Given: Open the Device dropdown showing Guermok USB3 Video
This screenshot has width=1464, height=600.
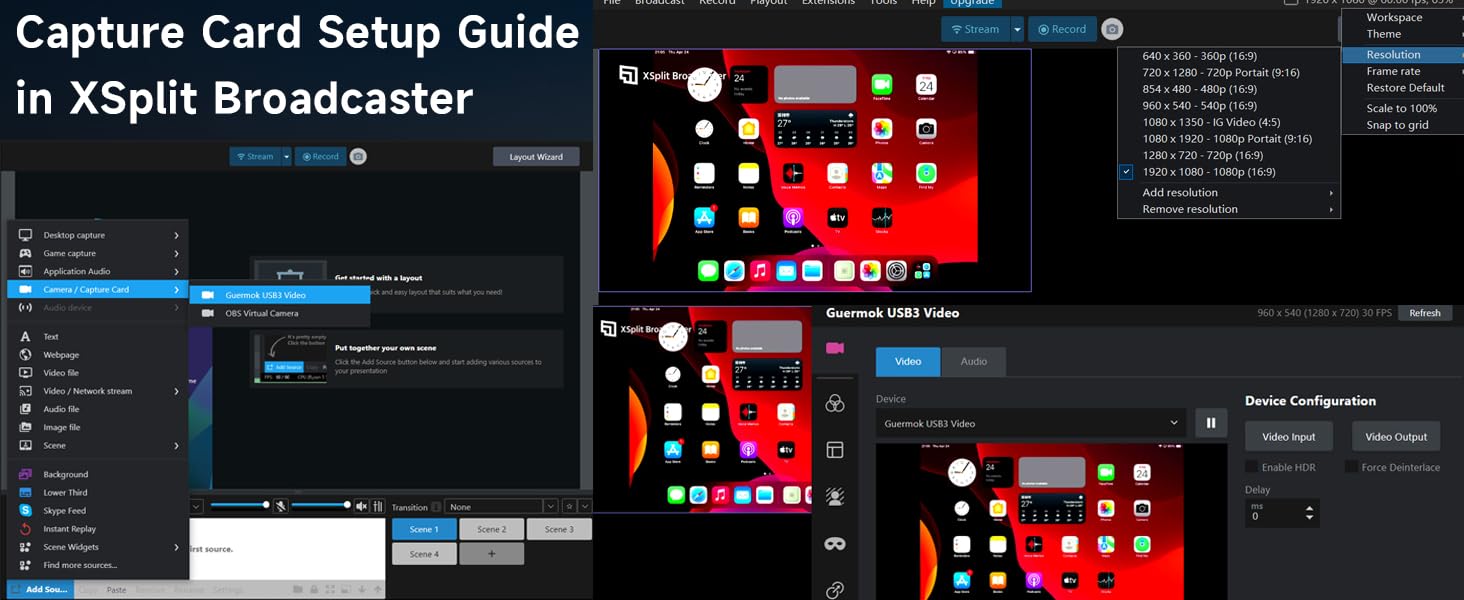Looking at the screenshot, I should click(x=1030, y=423).
